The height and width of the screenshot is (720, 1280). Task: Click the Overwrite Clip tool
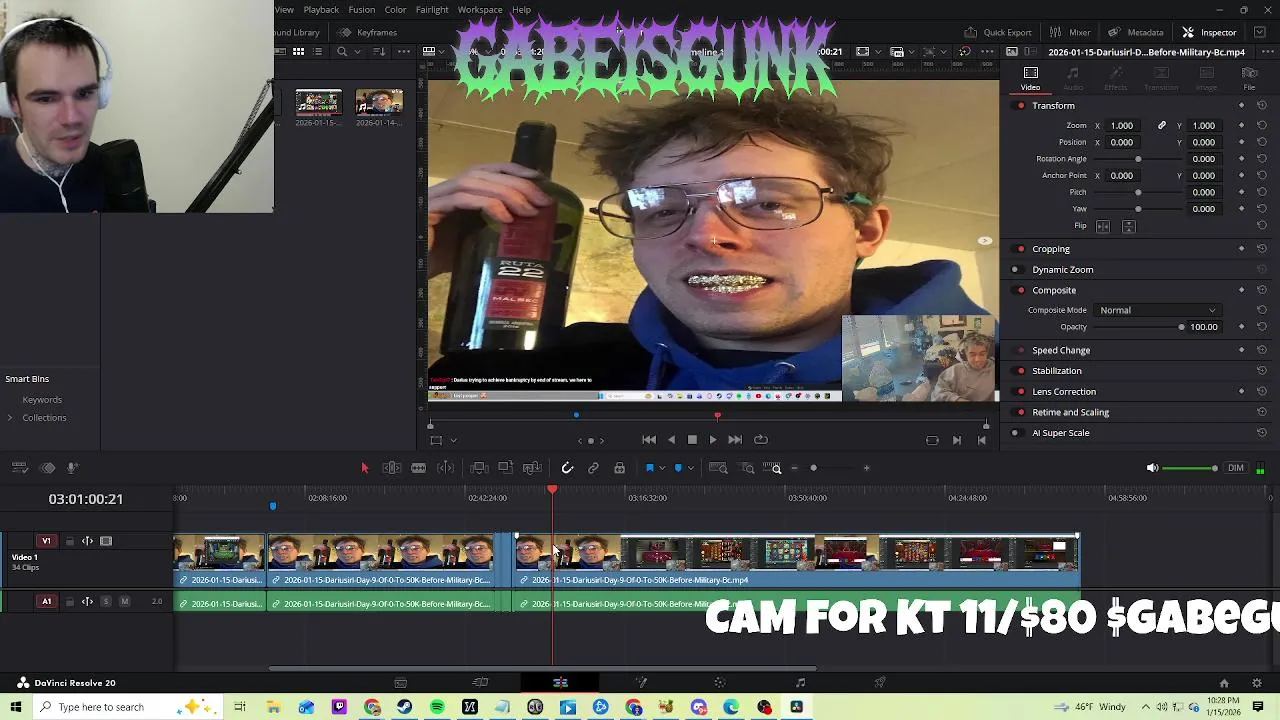pos(505,468)
